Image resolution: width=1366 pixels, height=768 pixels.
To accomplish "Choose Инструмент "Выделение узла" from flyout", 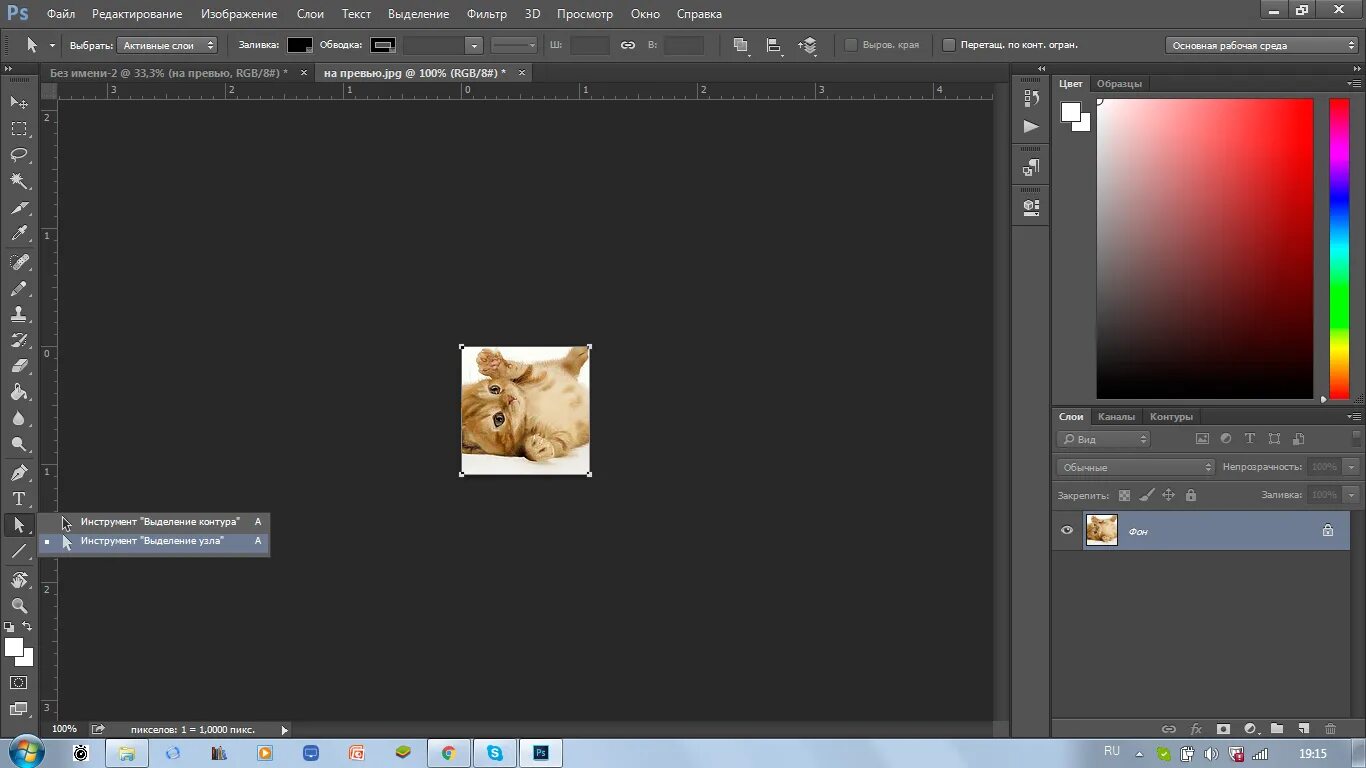I will tap(155, 541).
